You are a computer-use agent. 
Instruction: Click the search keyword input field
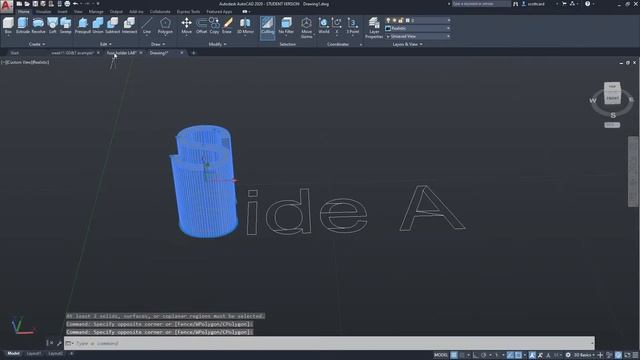[x=481, y=4]
